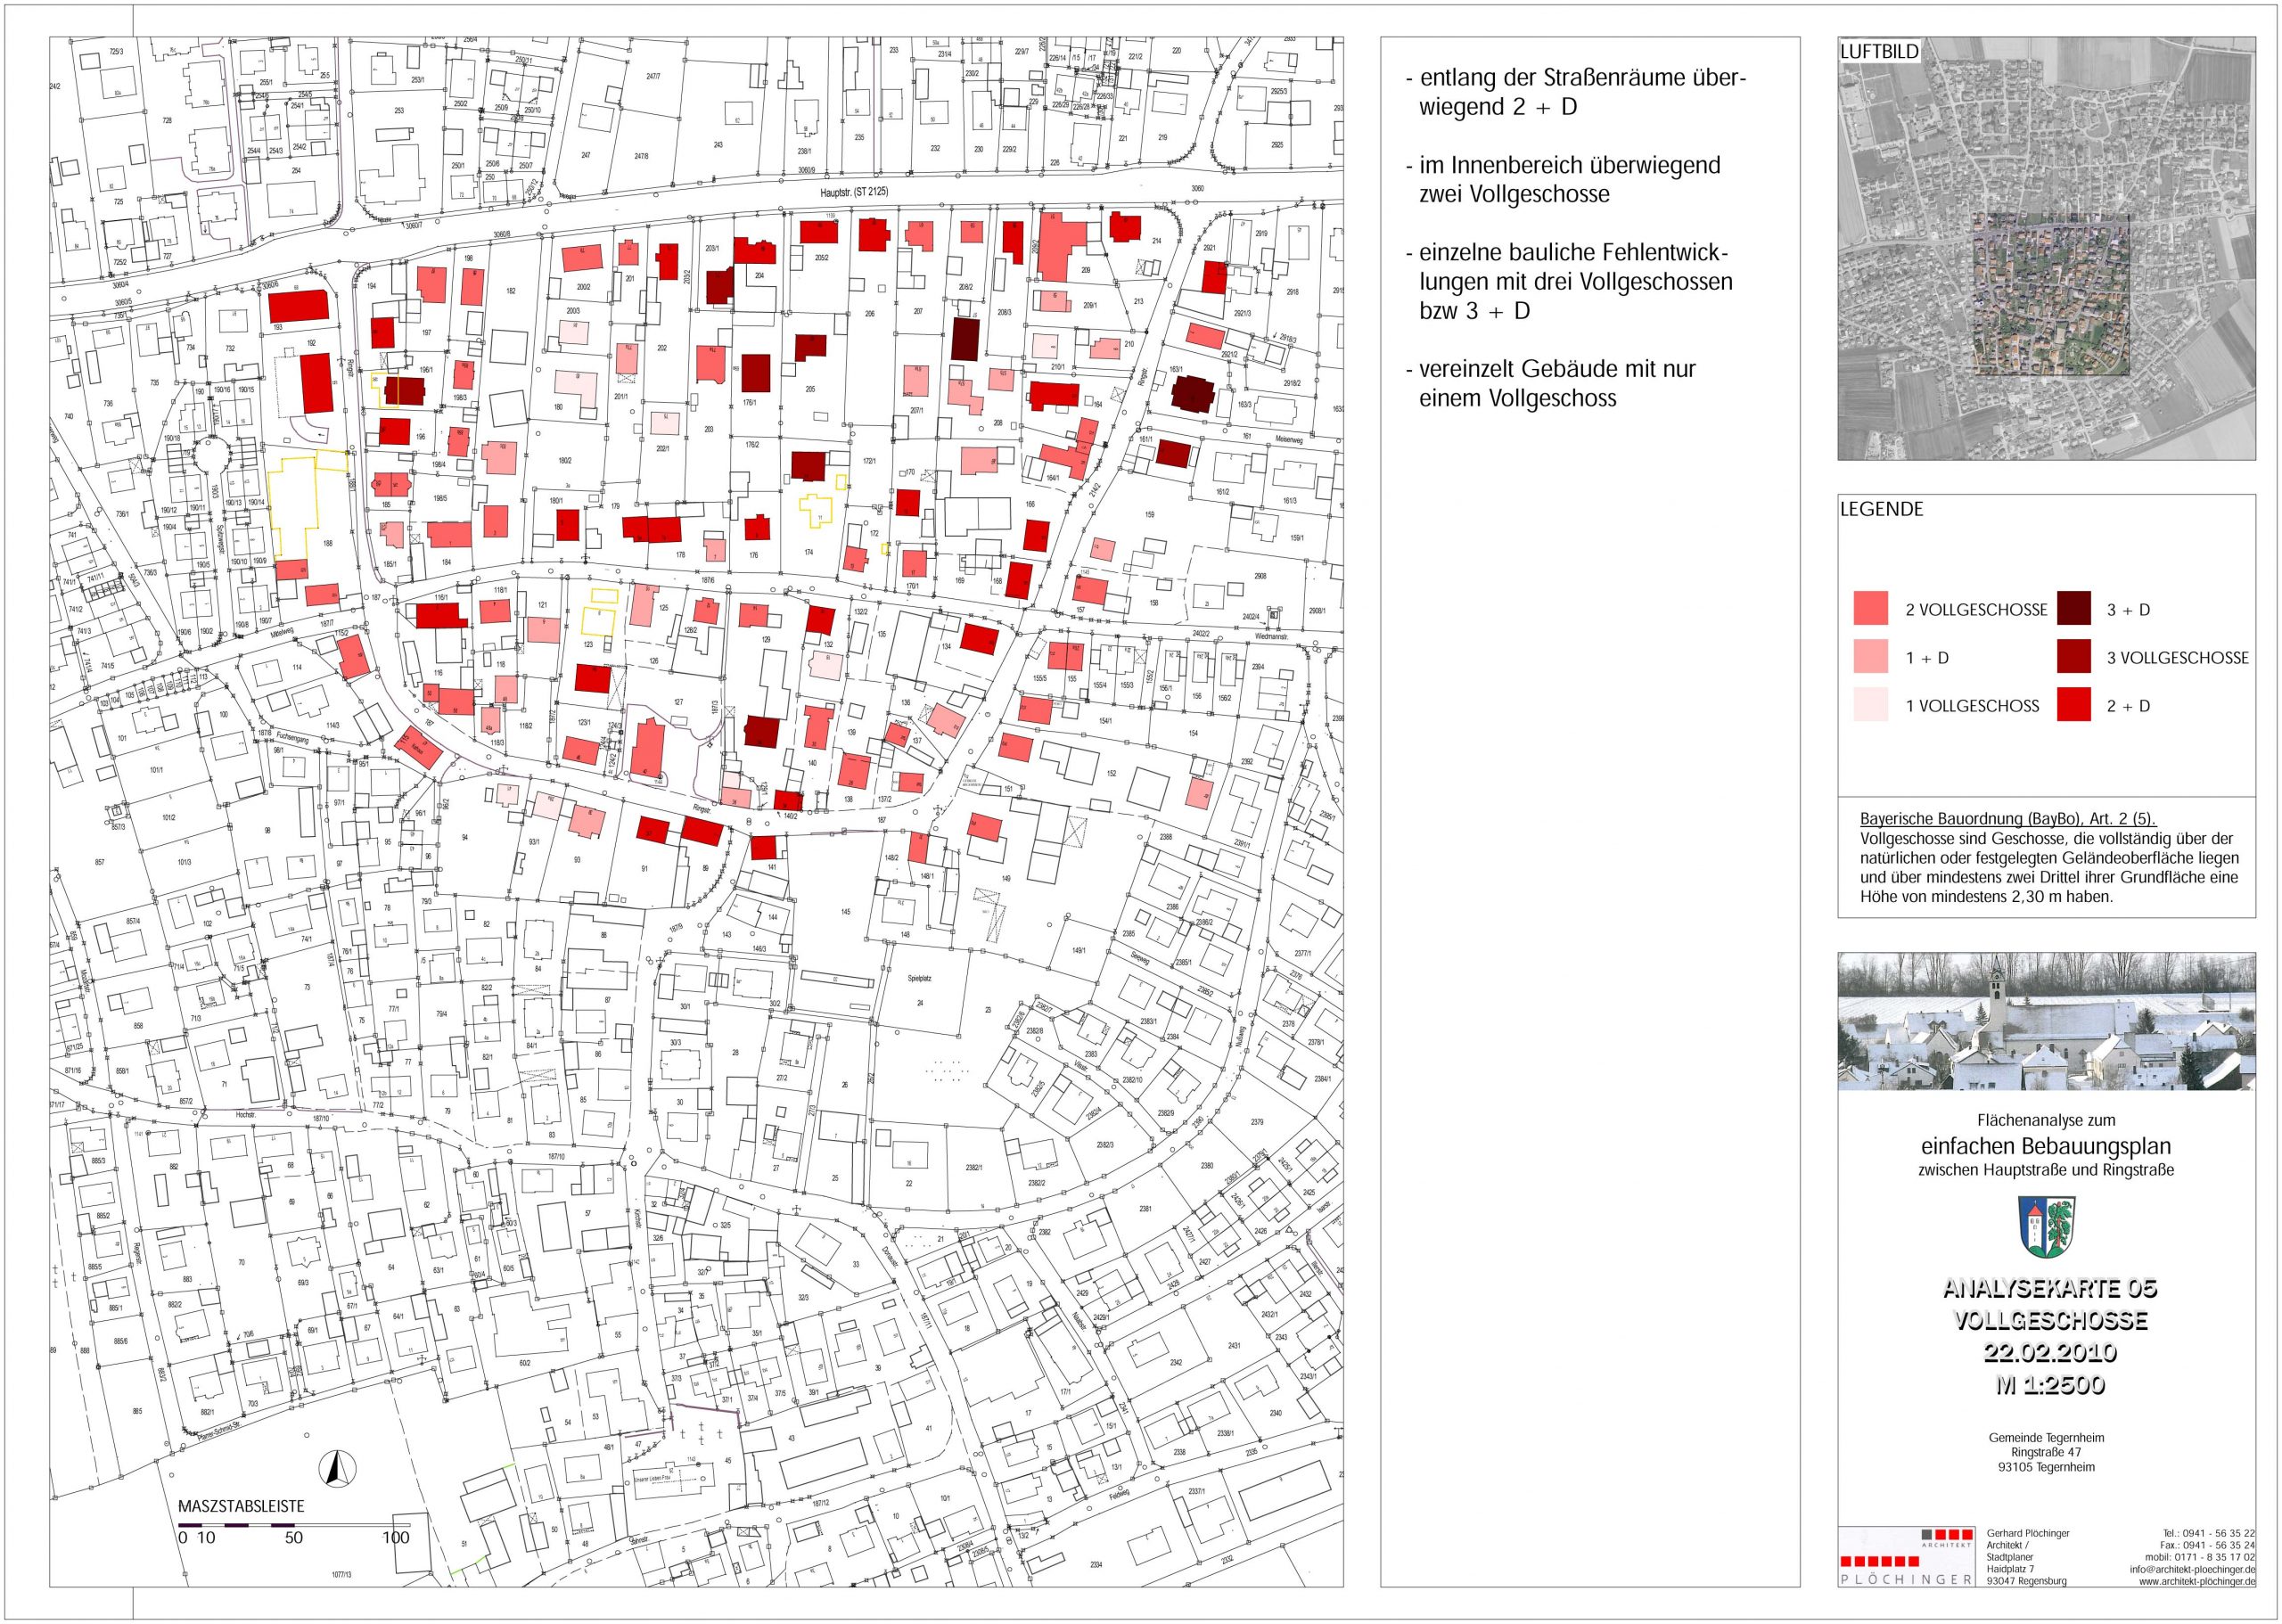Click the 1 VOLLGESCHOSS pale pink swatch
The image size is (2282, 1624).
tap(1871, 705)
